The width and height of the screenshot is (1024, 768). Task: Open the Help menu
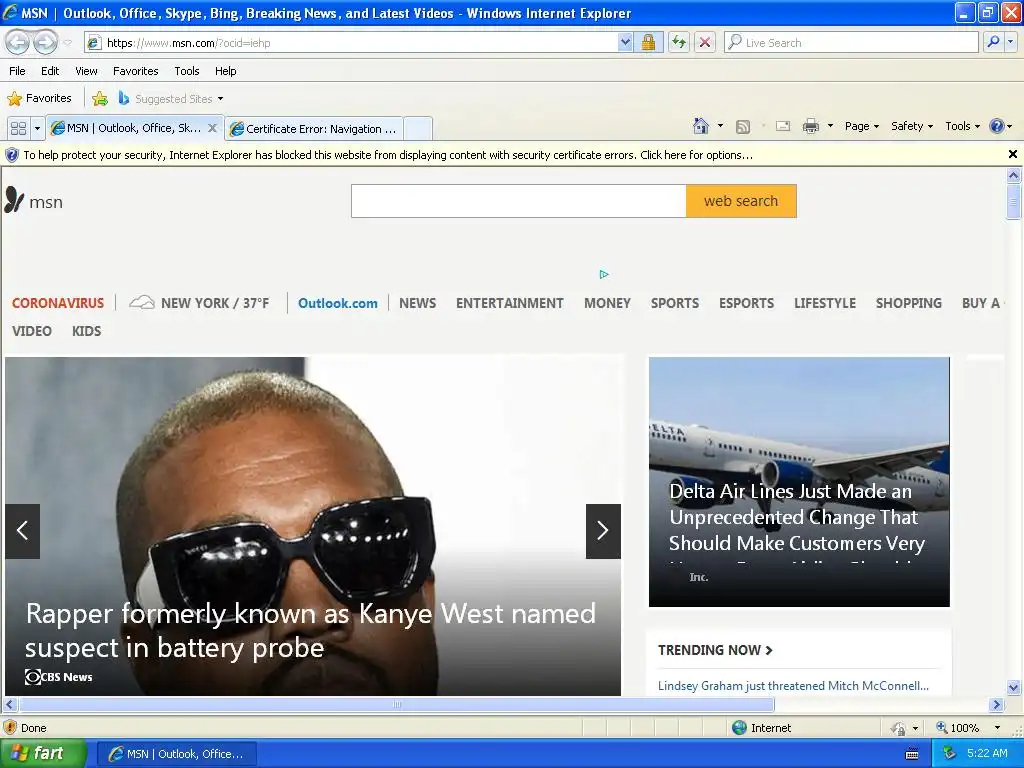click(x=226, y=71)
